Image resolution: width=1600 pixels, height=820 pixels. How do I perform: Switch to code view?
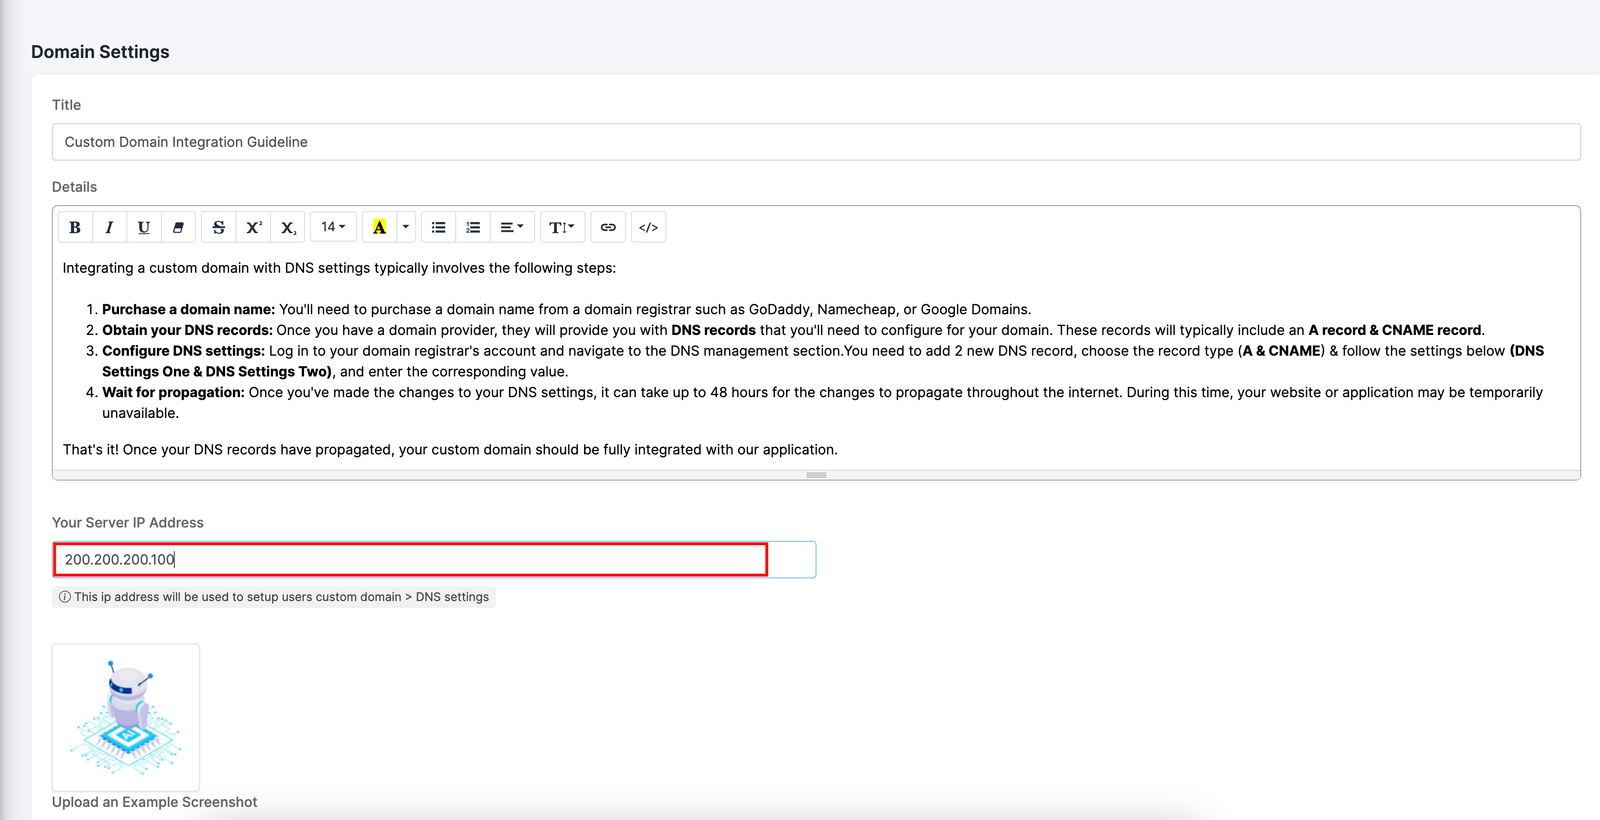[648, 228]
